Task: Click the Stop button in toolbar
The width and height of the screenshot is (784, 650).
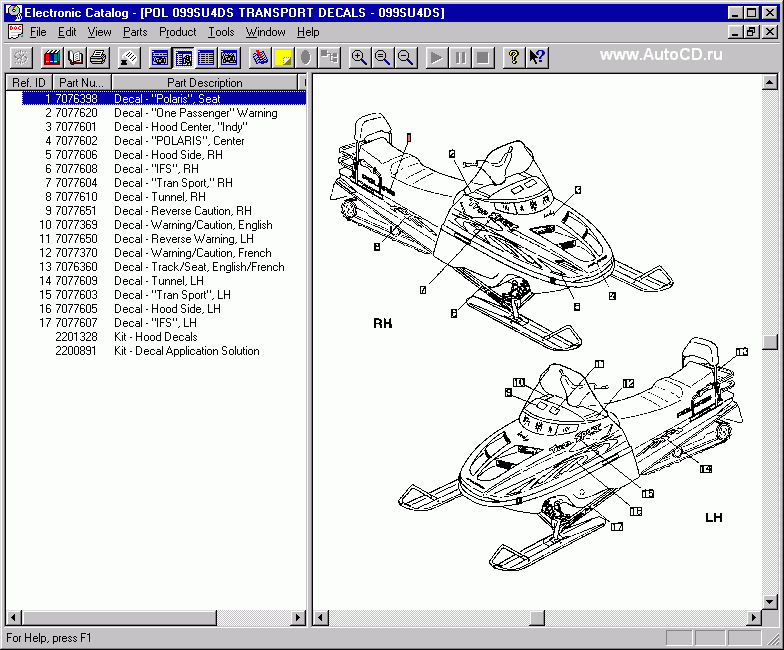Action: (x=482, y=58)
